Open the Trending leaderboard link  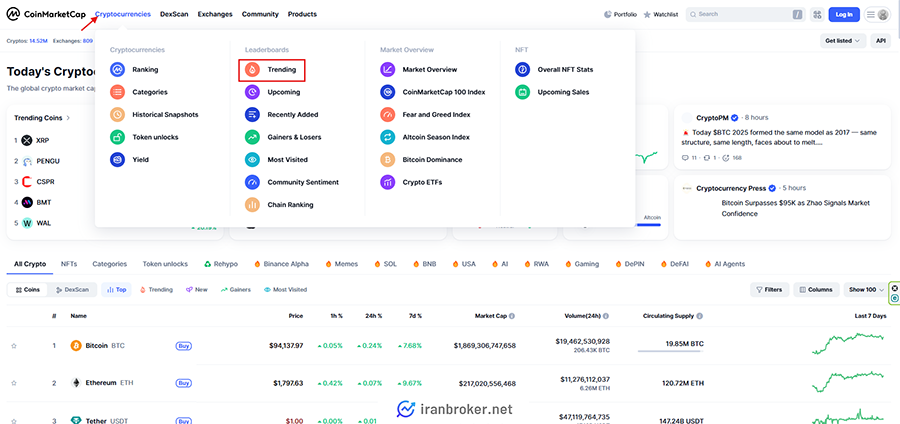click(271, 69)
